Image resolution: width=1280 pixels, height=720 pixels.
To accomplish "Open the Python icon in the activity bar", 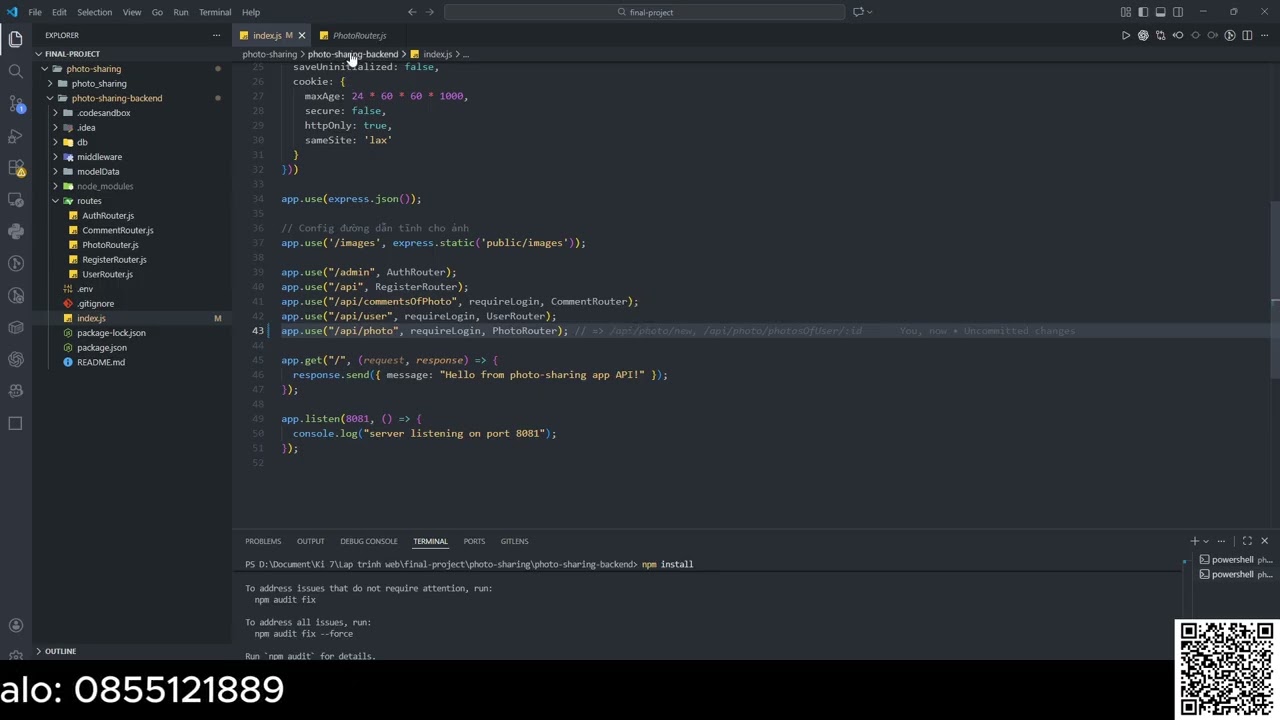I will click(15, 231).
